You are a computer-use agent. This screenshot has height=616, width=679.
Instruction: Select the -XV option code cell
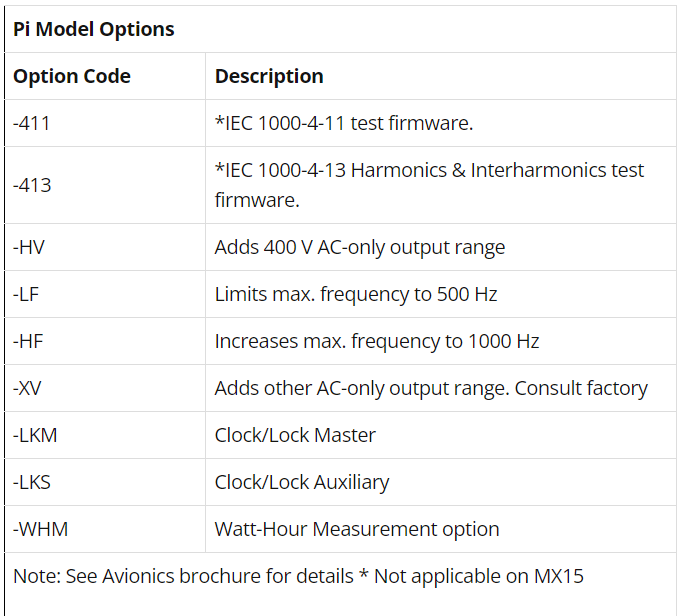coord(28,388)
